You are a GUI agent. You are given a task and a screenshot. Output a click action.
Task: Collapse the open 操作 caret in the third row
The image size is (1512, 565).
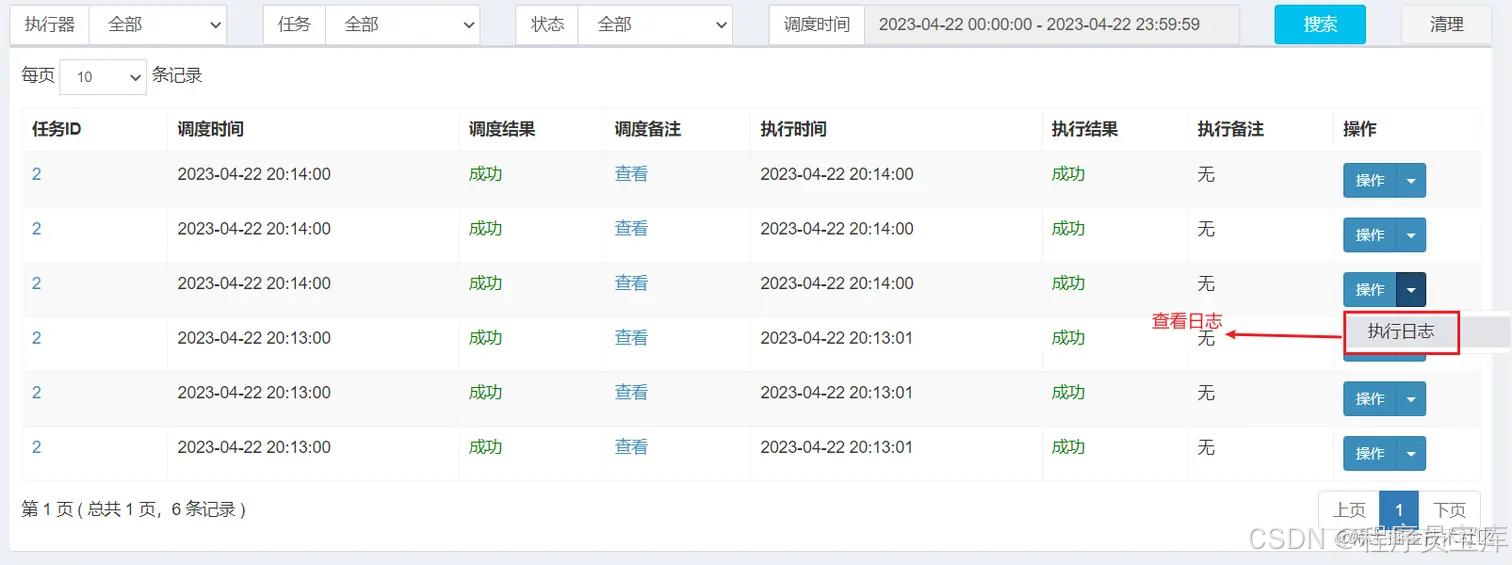click(x=1411, y=290)
